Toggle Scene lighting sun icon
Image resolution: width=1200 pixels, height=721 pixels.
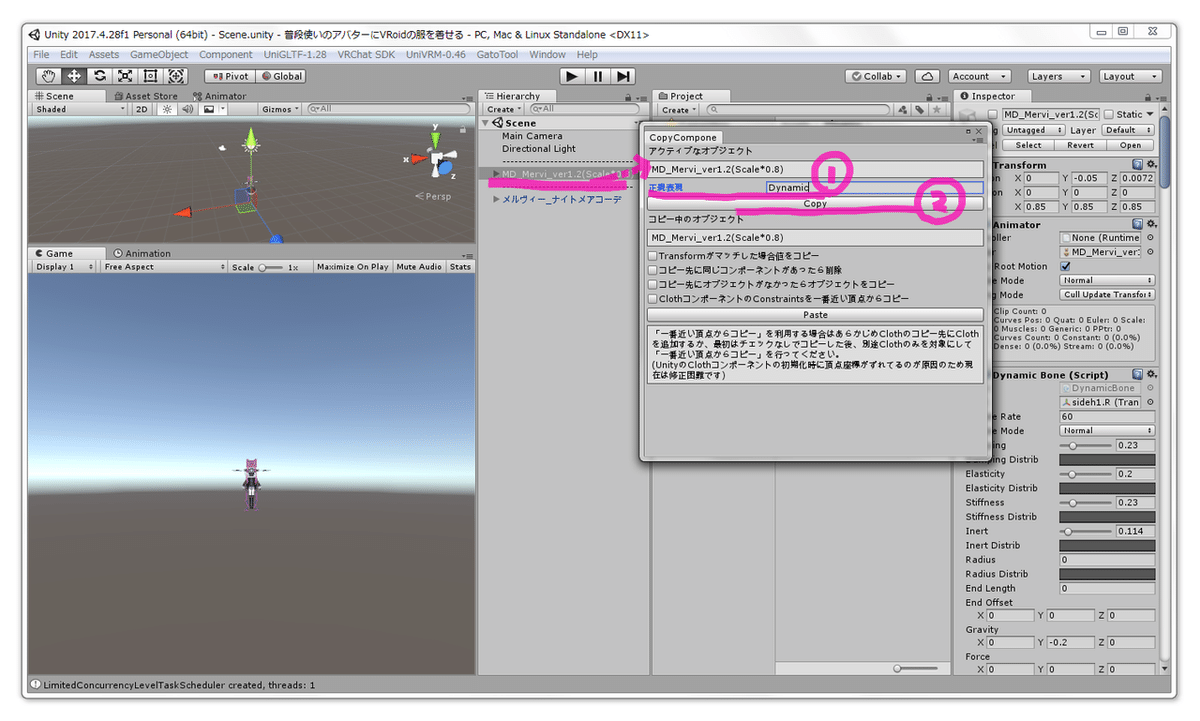coord(167,109)
